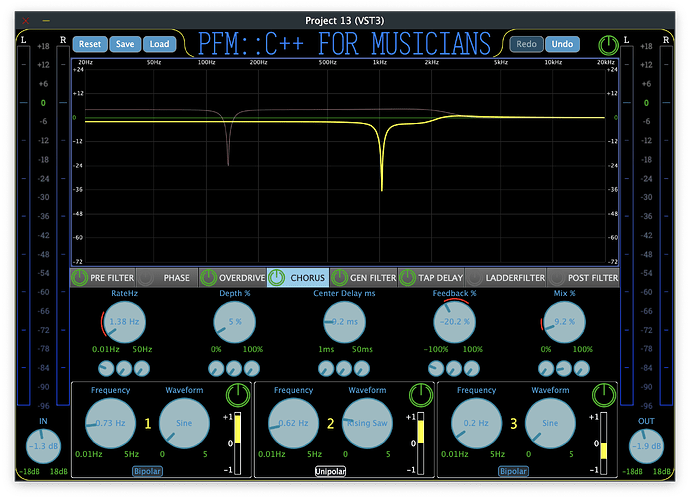This screenshot has height=499, width=690.
Task: Enable the PHASE stage power button
Action: pos(146,278)
